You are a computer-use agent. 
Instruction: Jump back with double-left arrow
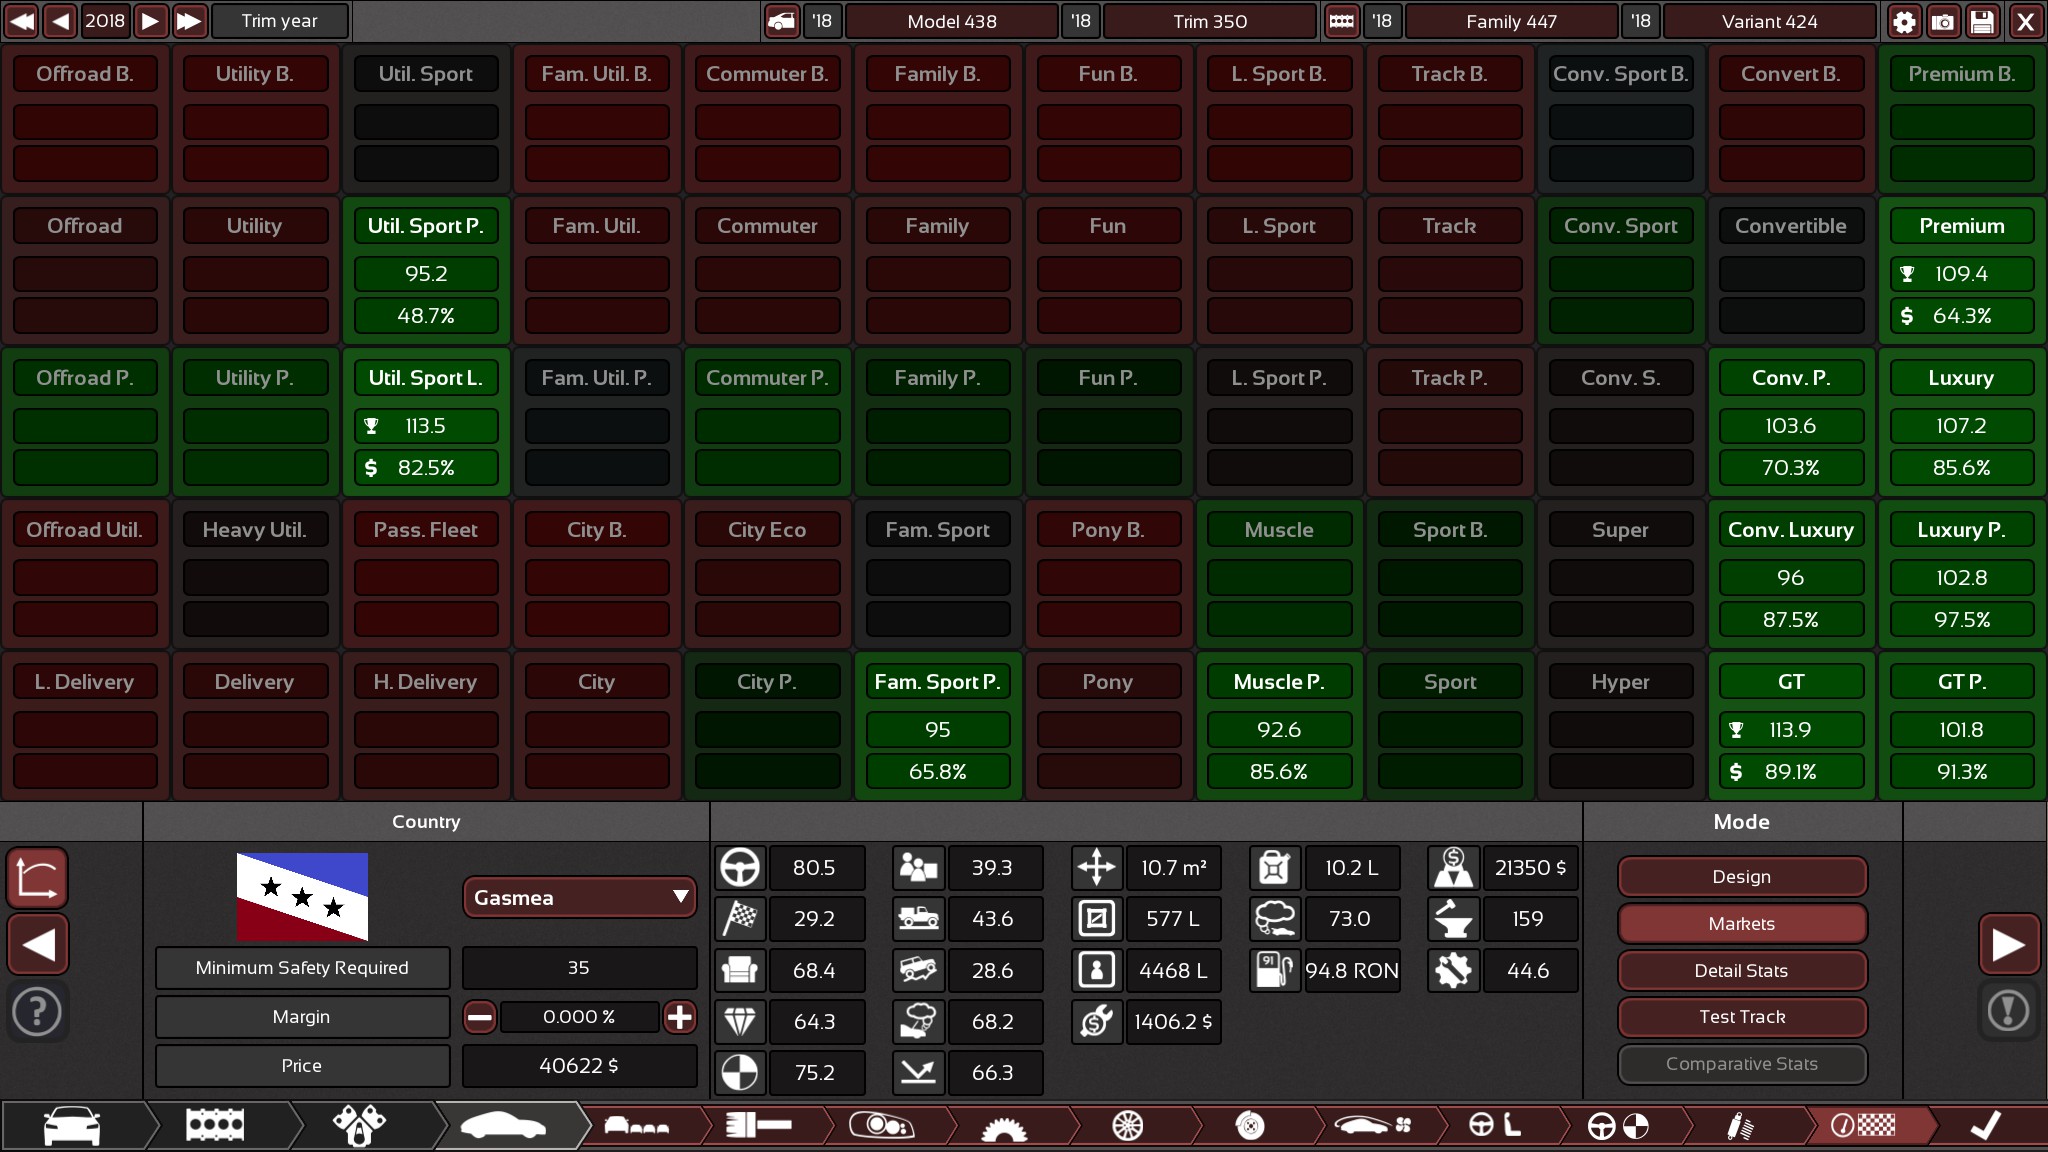click(22, 21)
